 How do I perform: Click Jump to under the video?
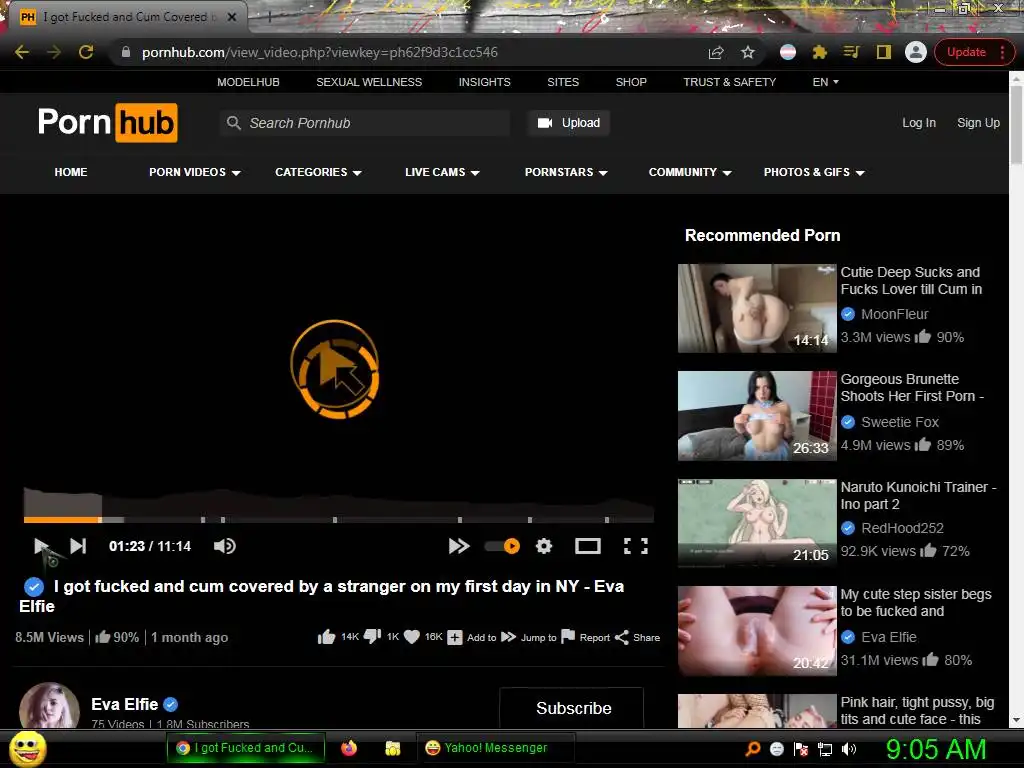[528, 637]
